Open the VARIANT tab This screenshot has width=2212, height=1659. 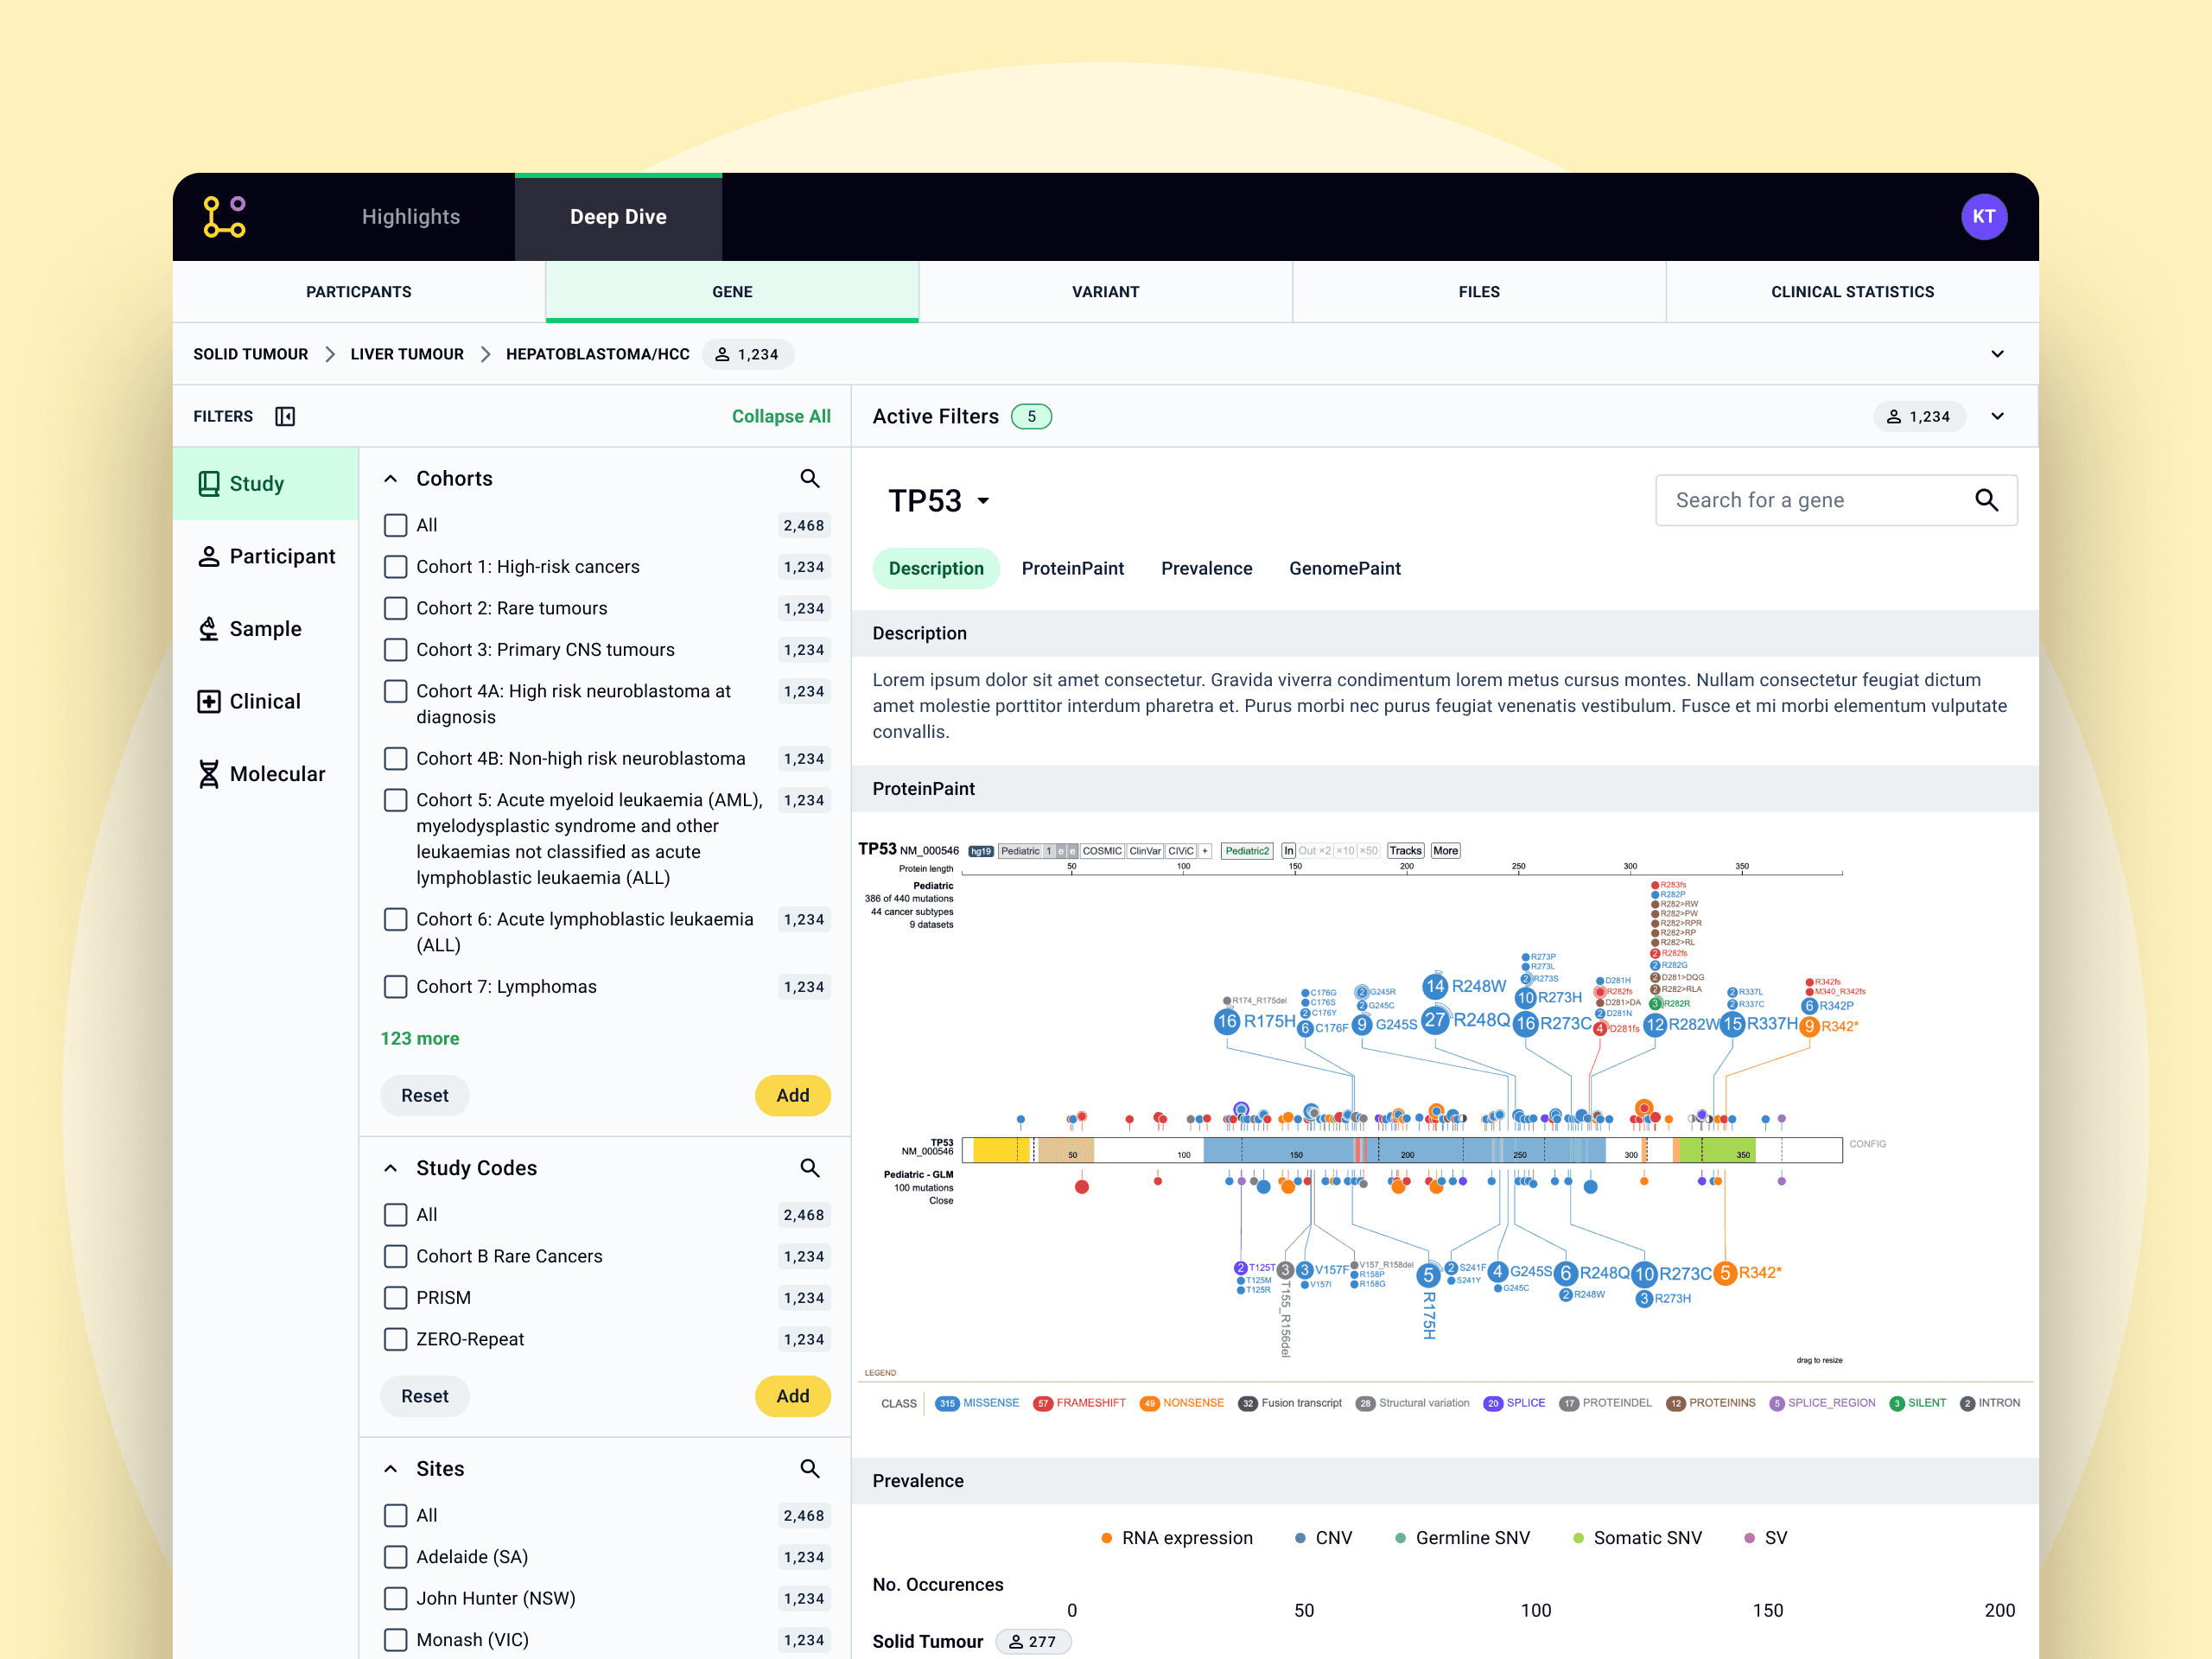[1106, 292]
